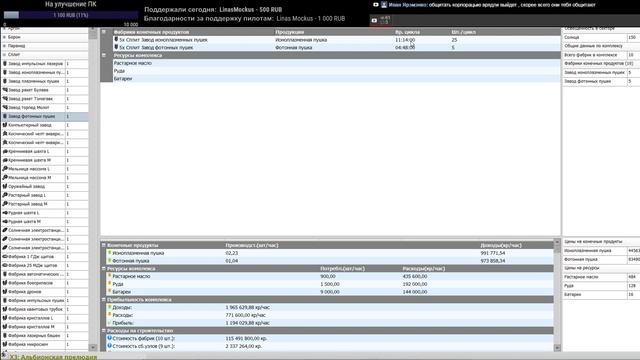This screenshot has height=360, width=640.
Task: Expand the Паранид race group
Action: coord(4,46)
